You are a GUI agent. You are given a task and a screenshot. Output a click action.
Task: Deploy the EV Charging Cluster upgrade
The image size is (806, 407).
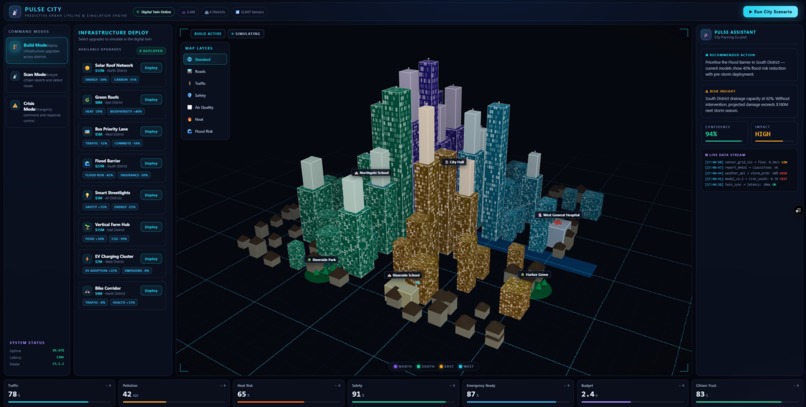point(151,259)
